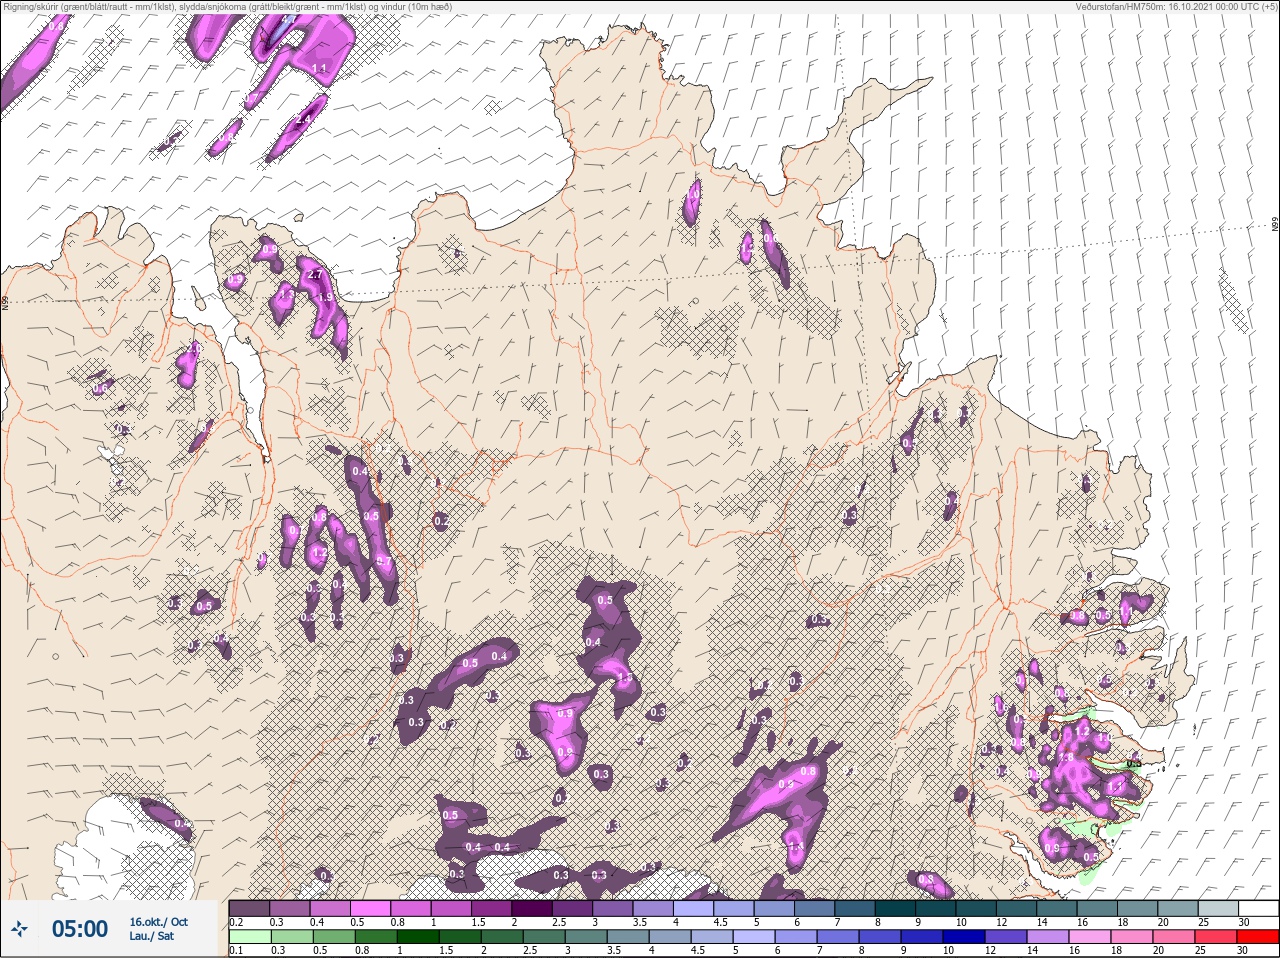The image size is (1280, 958).
Task: Select the bright pink 0.5 swatch, upper legend row
Action: 371,908
